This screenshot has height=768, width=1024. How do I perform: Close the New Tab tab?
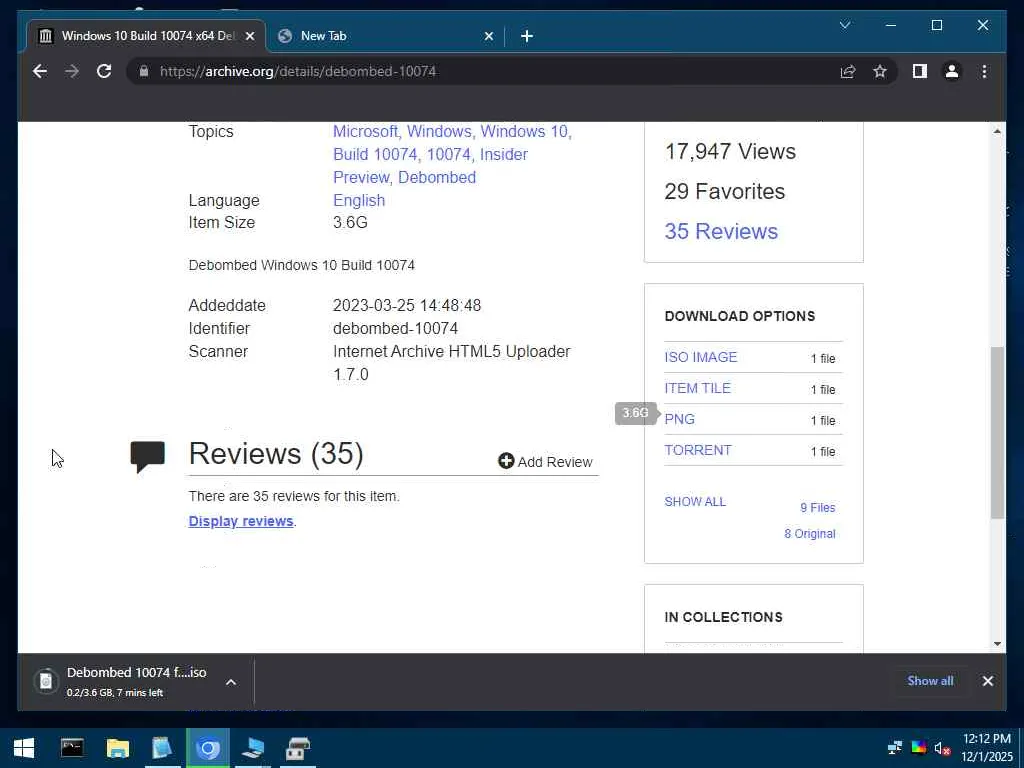pyautogui.click(x=488, y=36)
